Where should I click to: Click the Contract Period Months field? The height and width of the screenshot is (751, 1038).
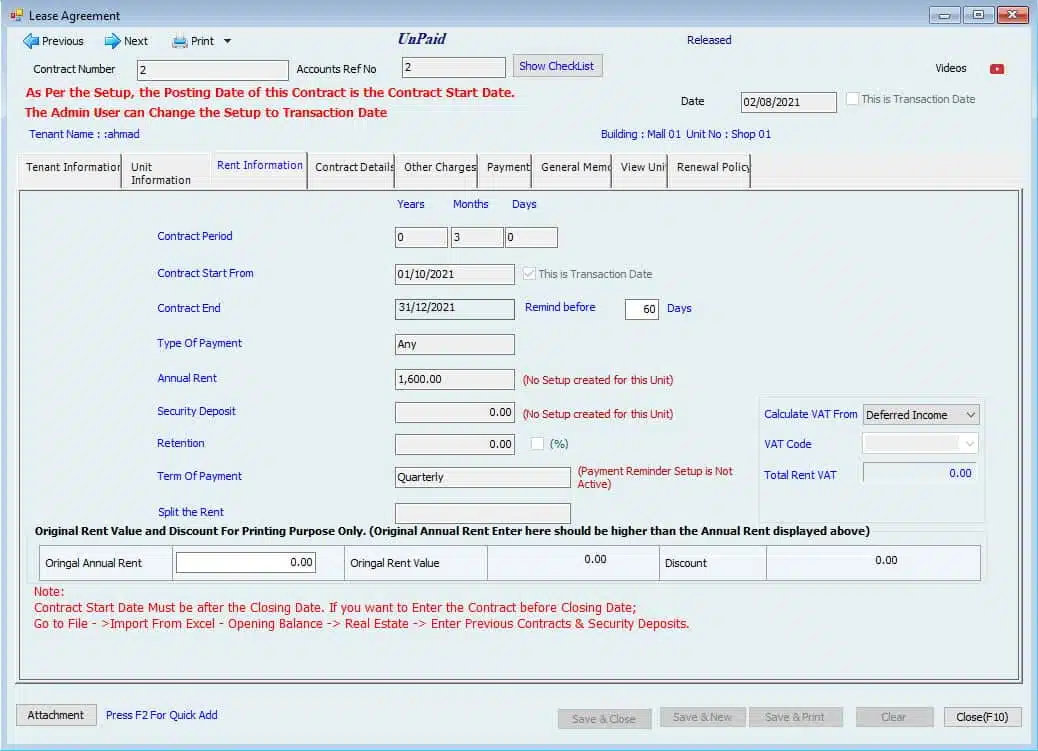[x=477, y=237]
